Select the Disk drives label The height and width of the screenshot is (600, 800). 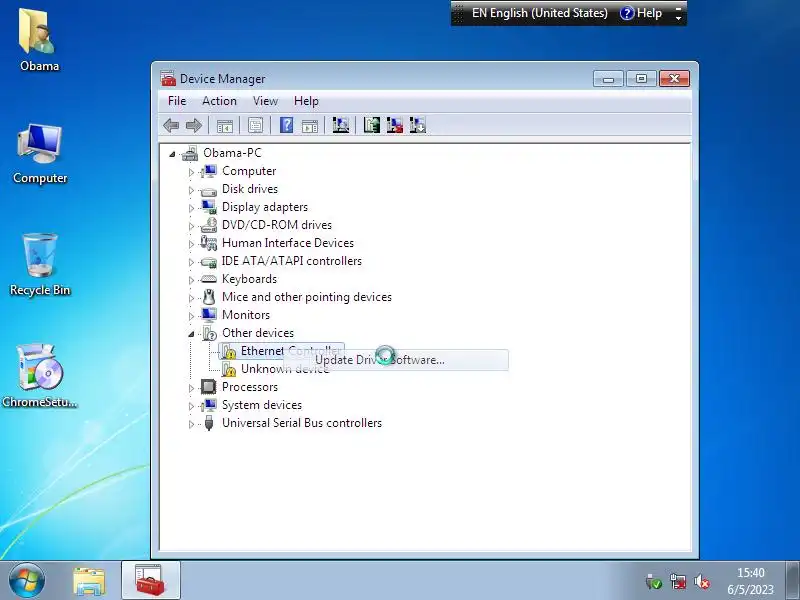[249, 189]
